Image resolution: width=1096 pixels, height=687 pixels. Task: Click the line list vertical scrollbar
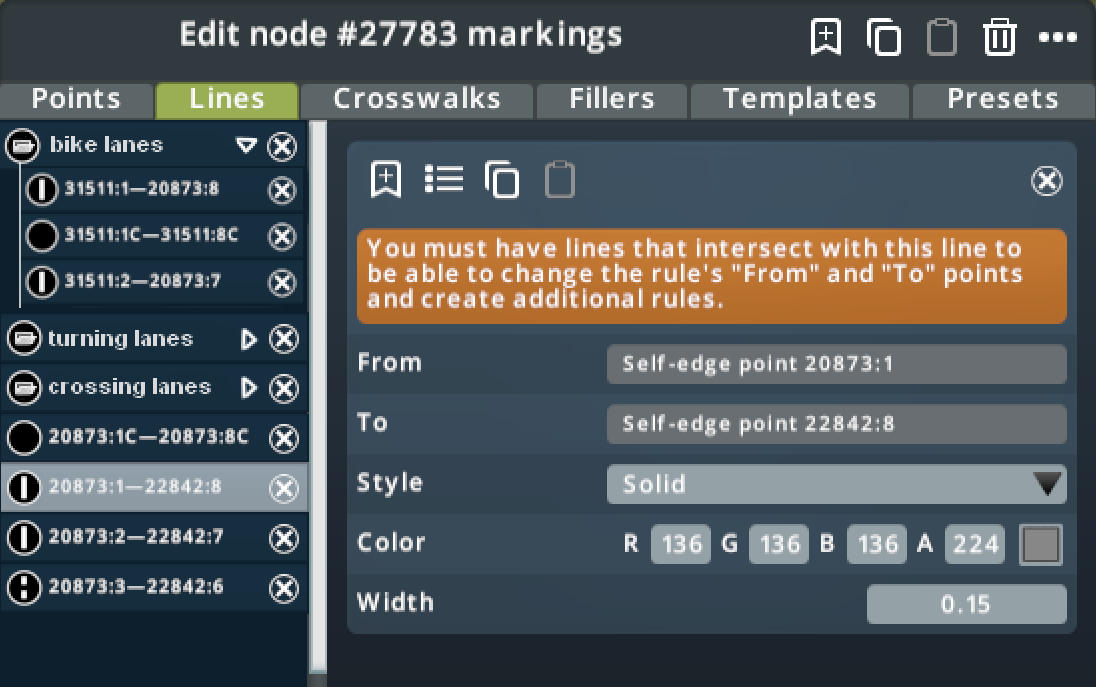318,395
